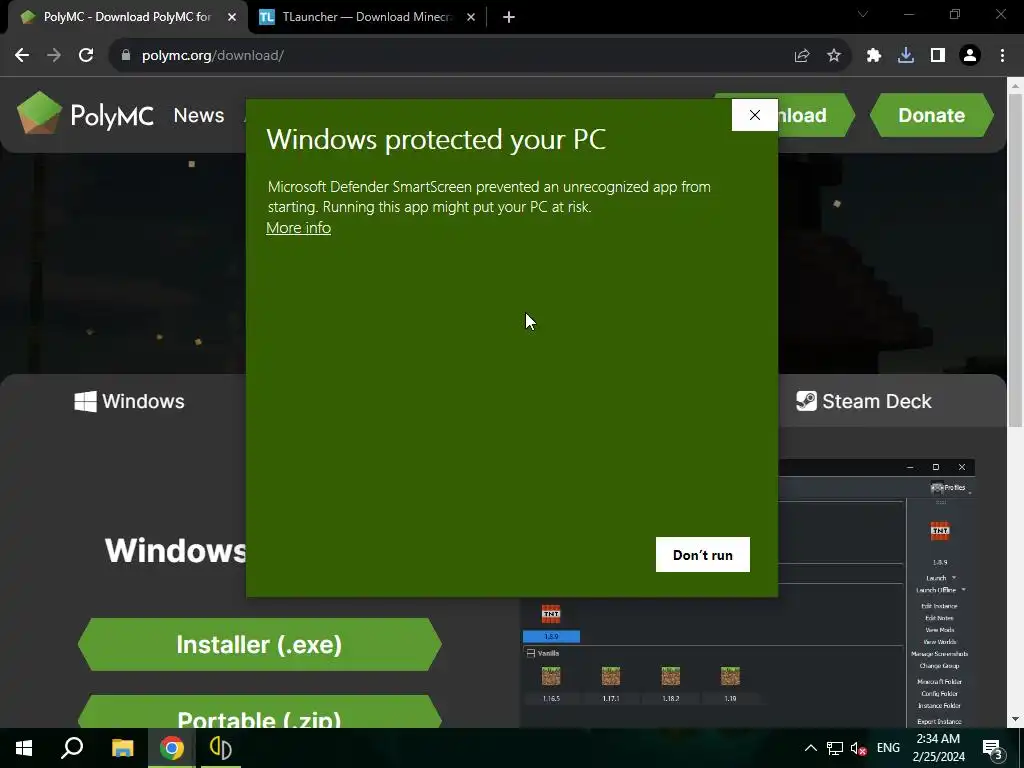Click the share page icon in address bar
Image resolution: width=1024 pixels, height=768 pixels.
click(802, 56)
